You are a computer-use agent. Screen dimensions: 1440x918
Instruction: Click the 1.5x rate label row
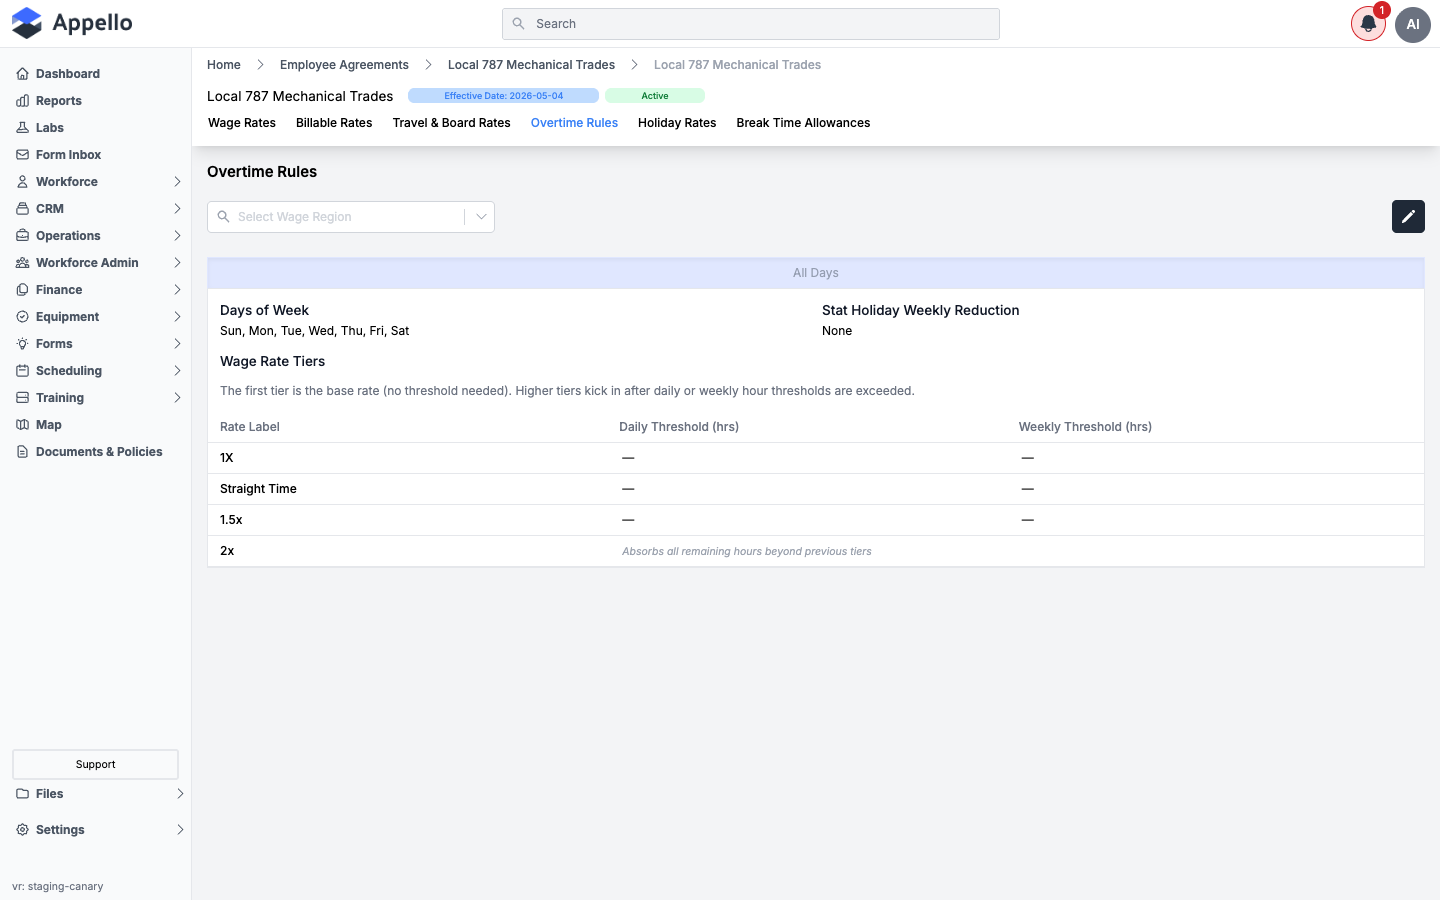[x=816, y=520]
